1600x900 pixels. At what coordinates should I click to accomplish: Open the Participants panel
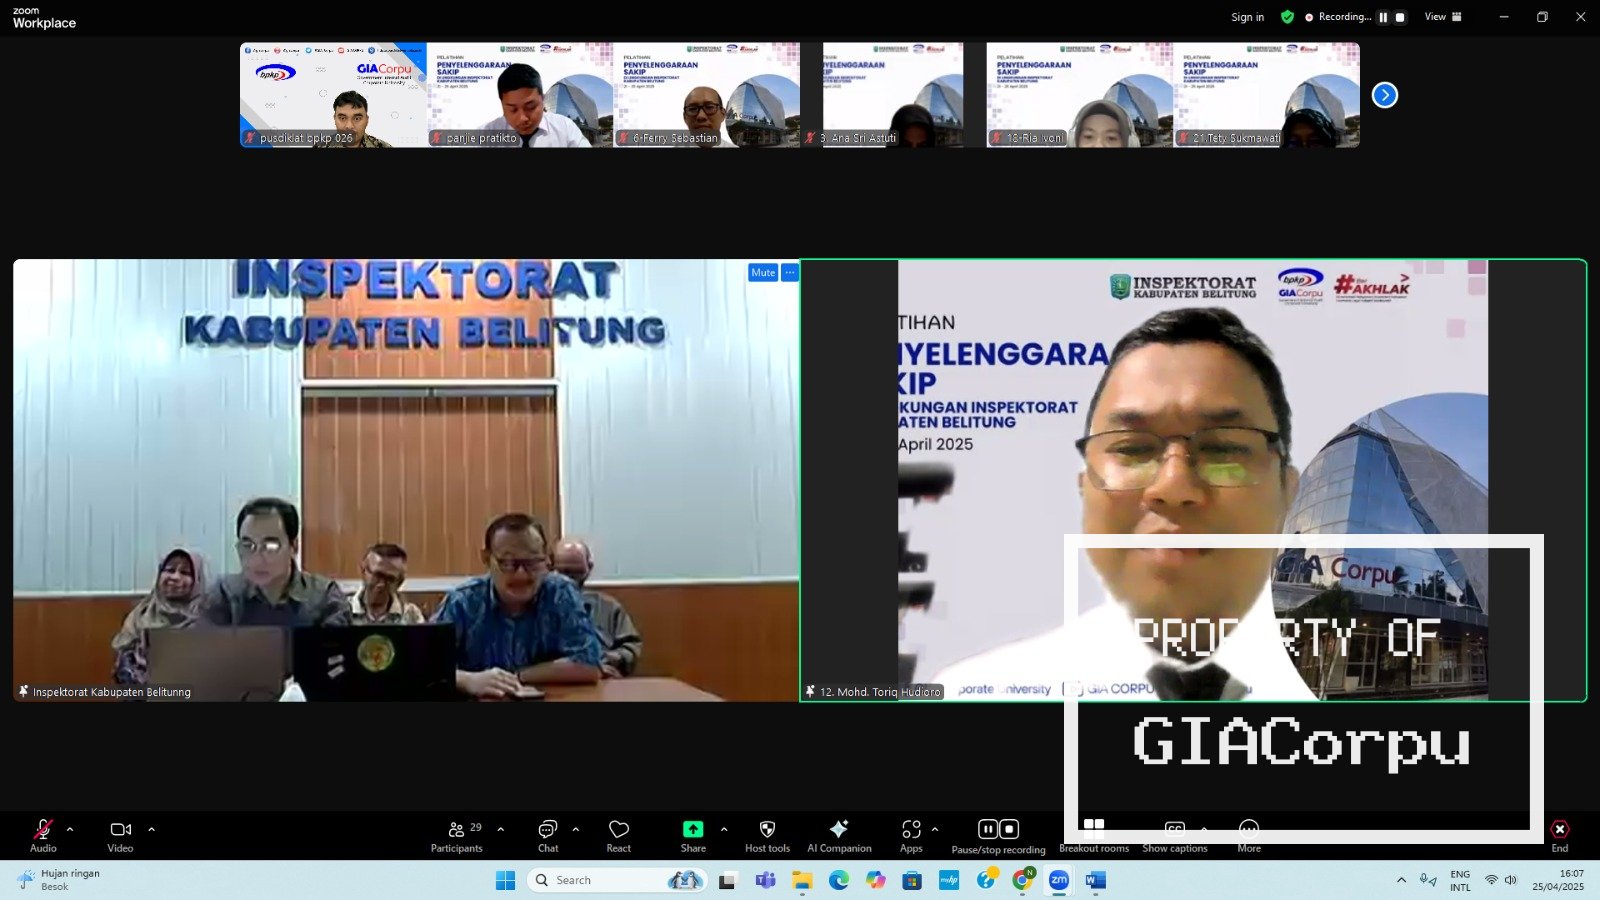click(457, 830)
